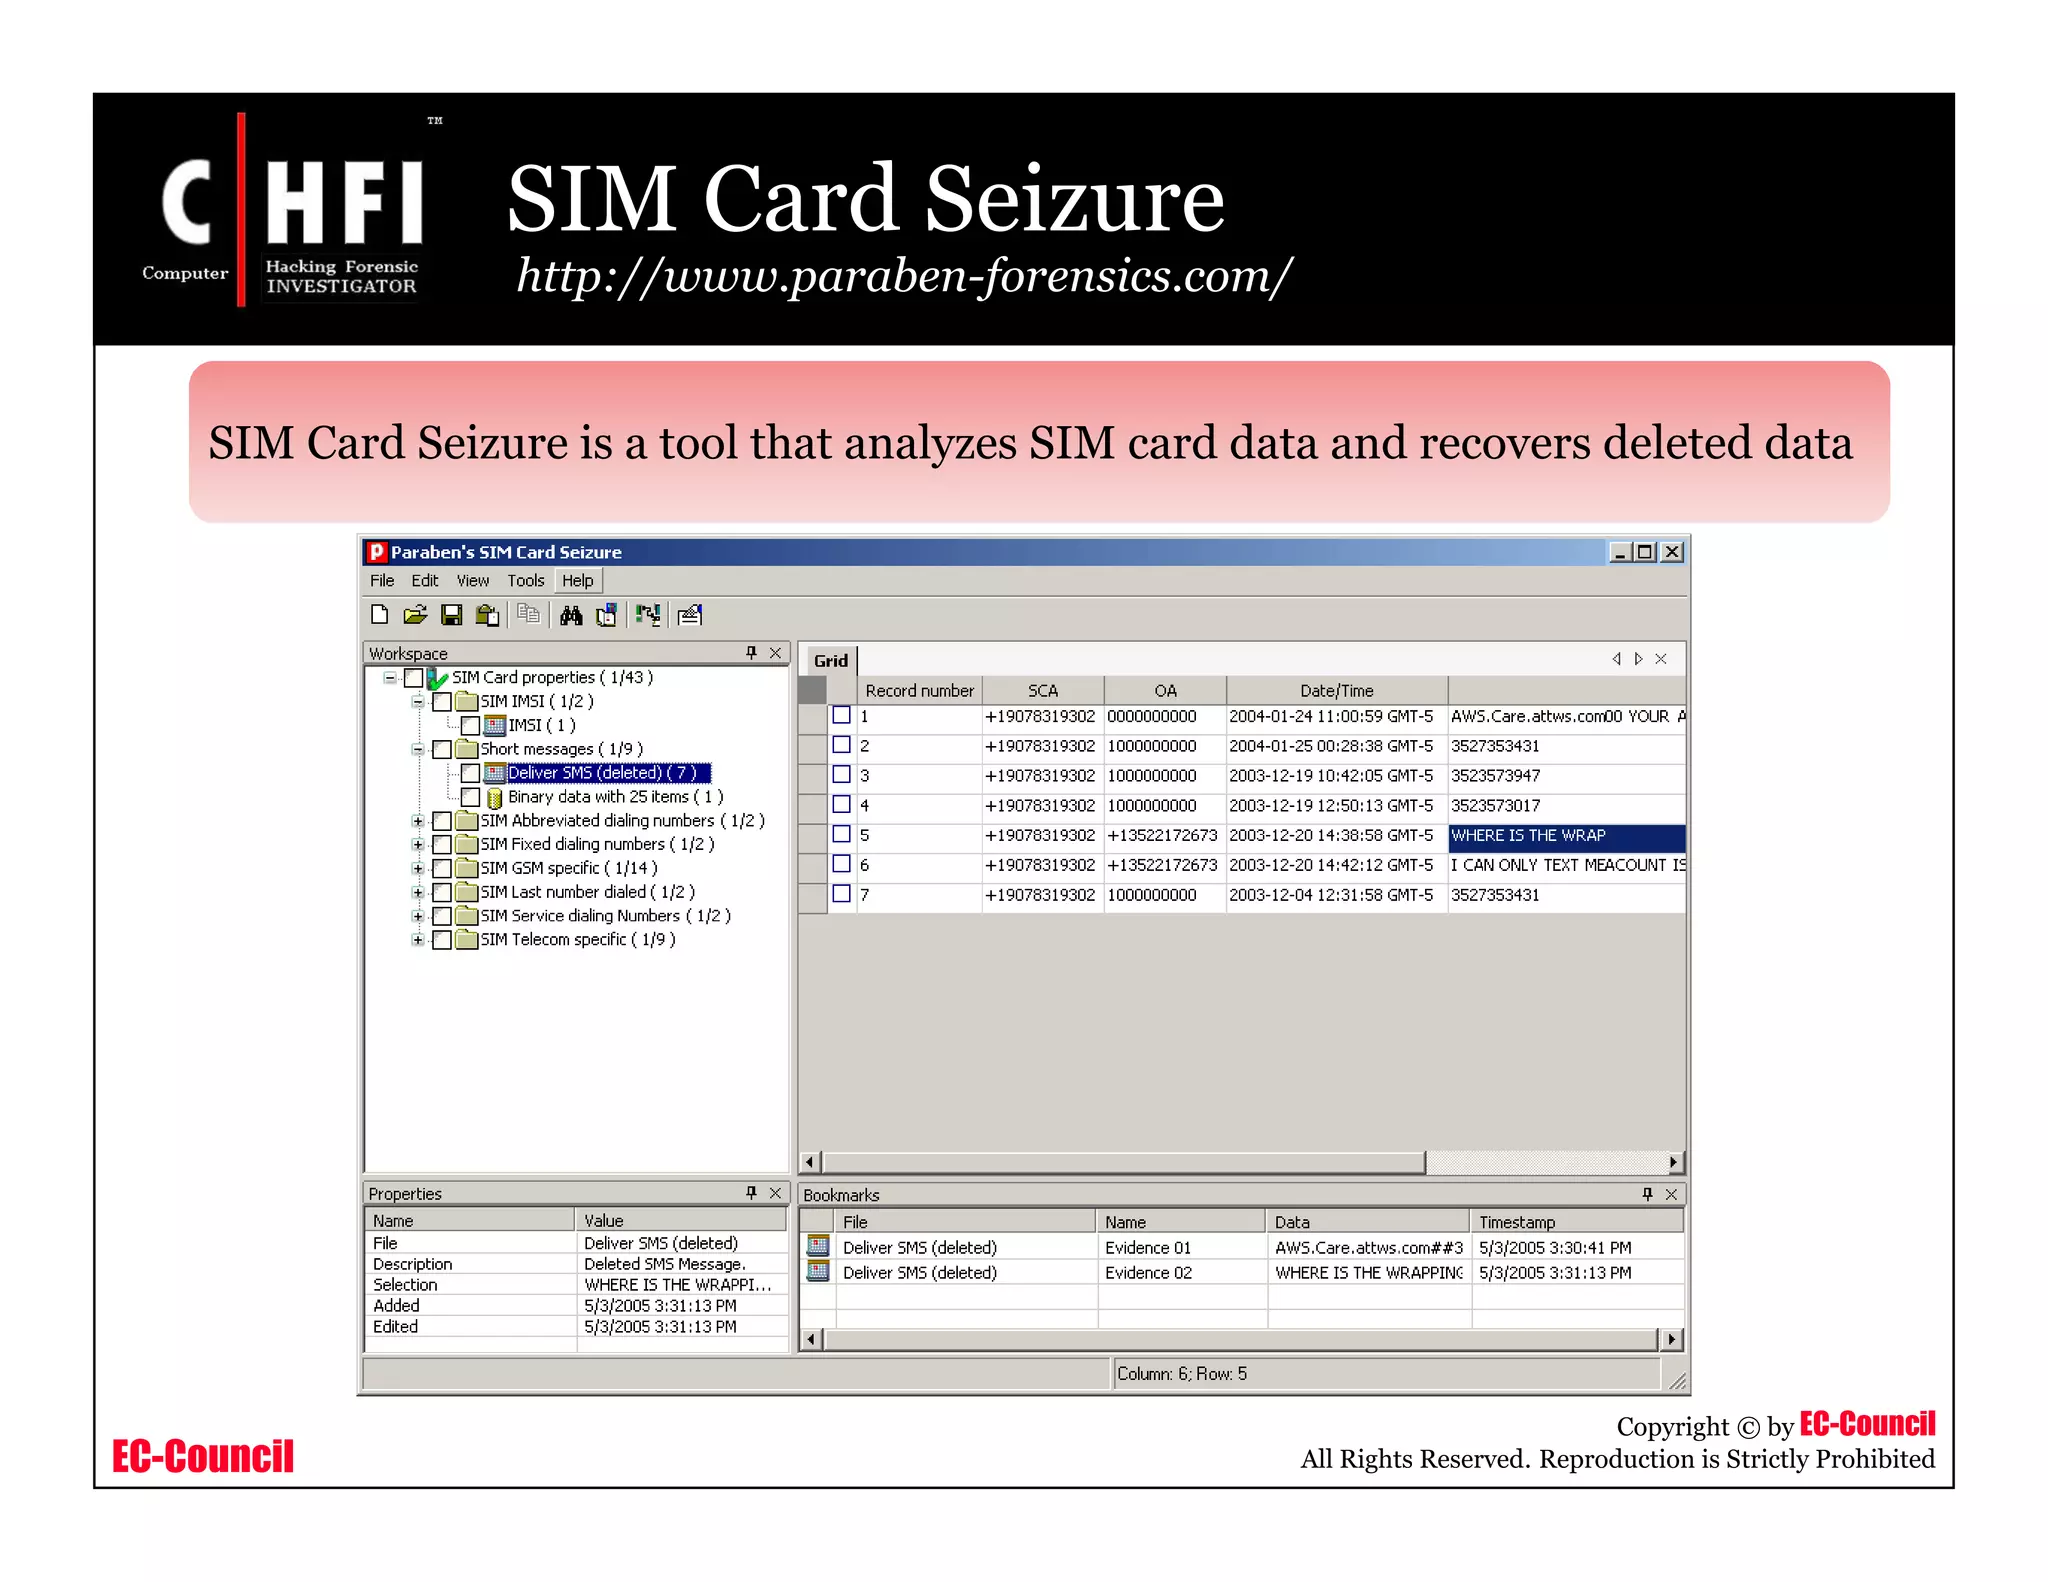This screenshot has width=2048, height=1582.
Task: Toggle the Deliver SMS (deleted) checkbox
Action: pos(470,773)
